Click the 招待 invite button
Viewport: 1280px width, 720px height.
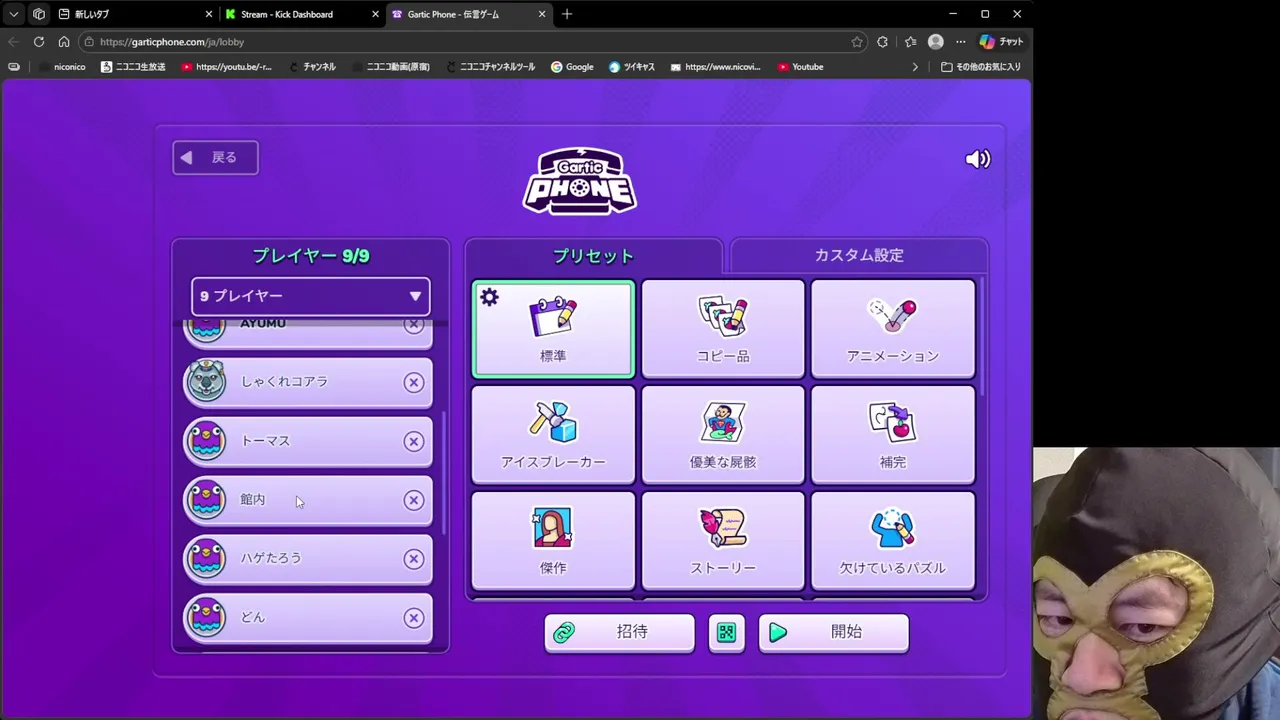[x=619, y=632]
